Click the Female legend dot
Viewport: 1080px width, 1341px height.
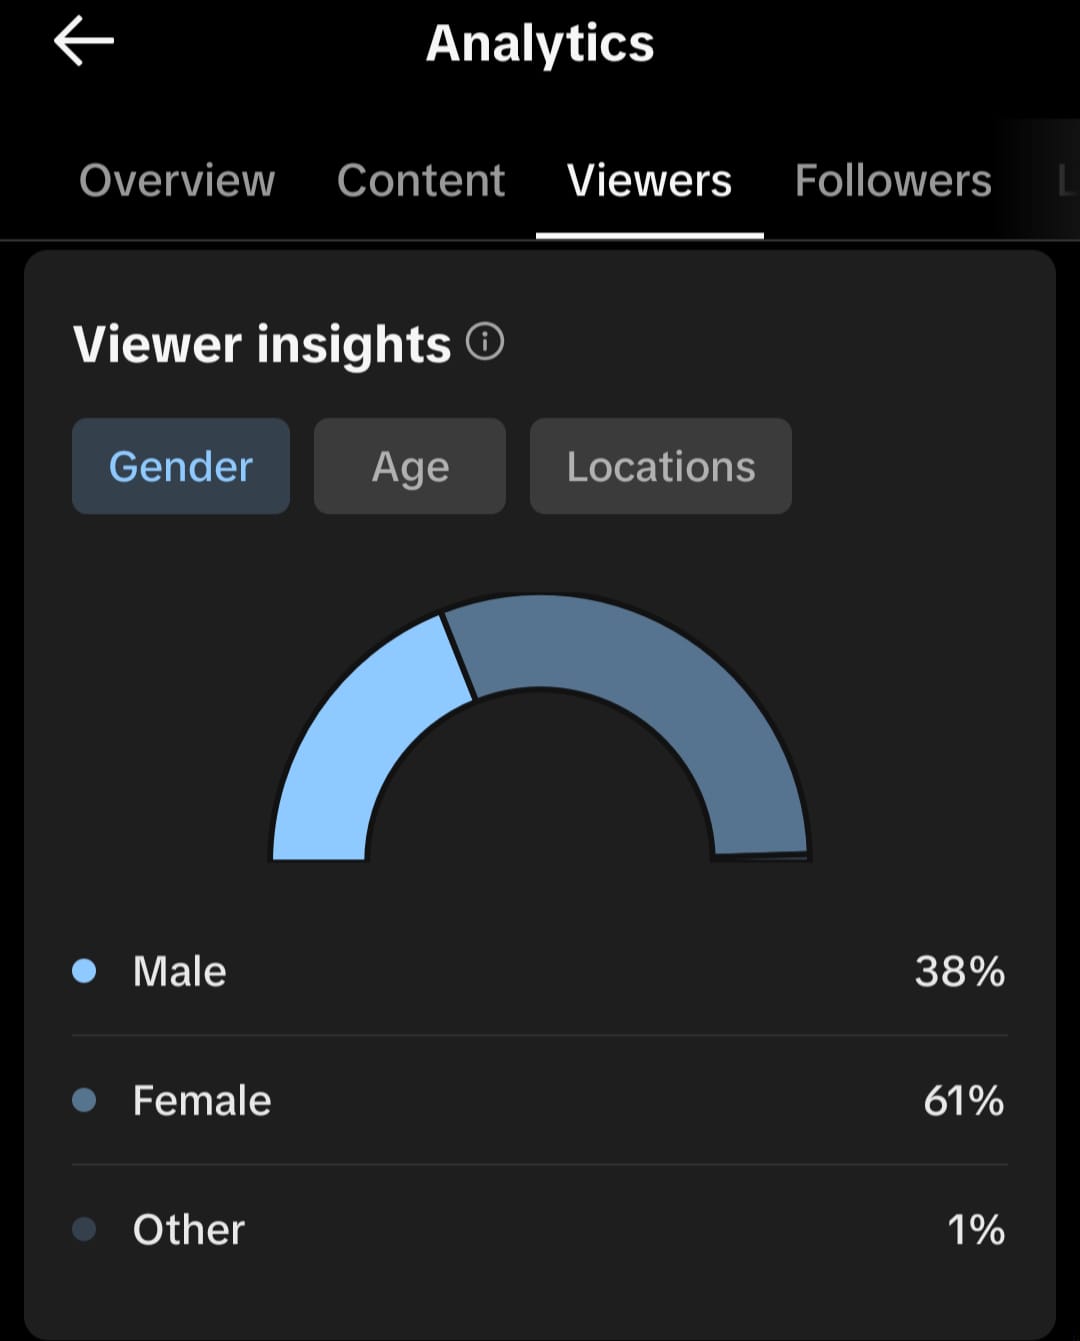click(85, 1100)
